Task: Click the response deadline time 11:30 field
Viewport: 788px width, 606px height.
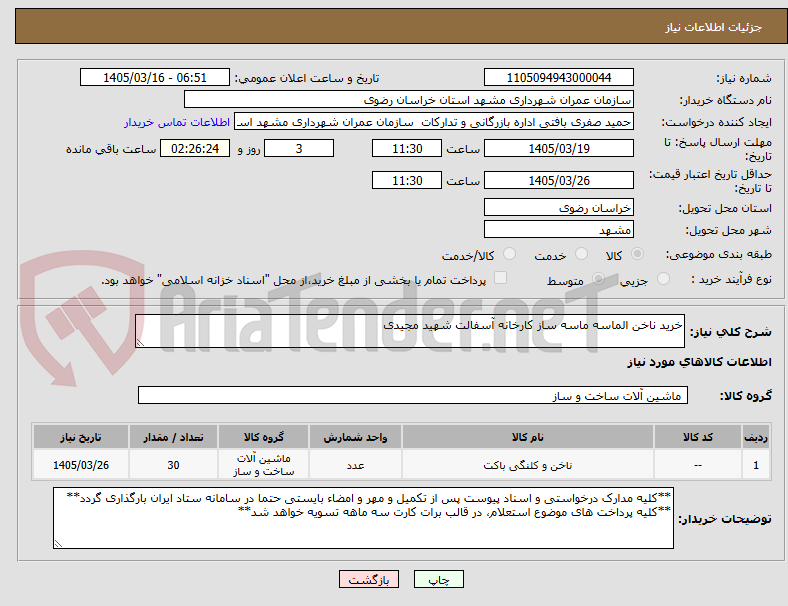Action: tap(407, 149)
